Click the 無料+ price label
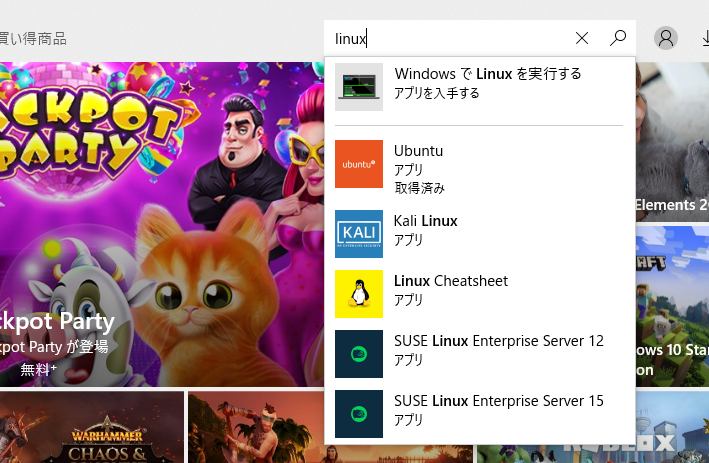Image resolution: width=709 pixels, height=463 pixels. [38, 369]
